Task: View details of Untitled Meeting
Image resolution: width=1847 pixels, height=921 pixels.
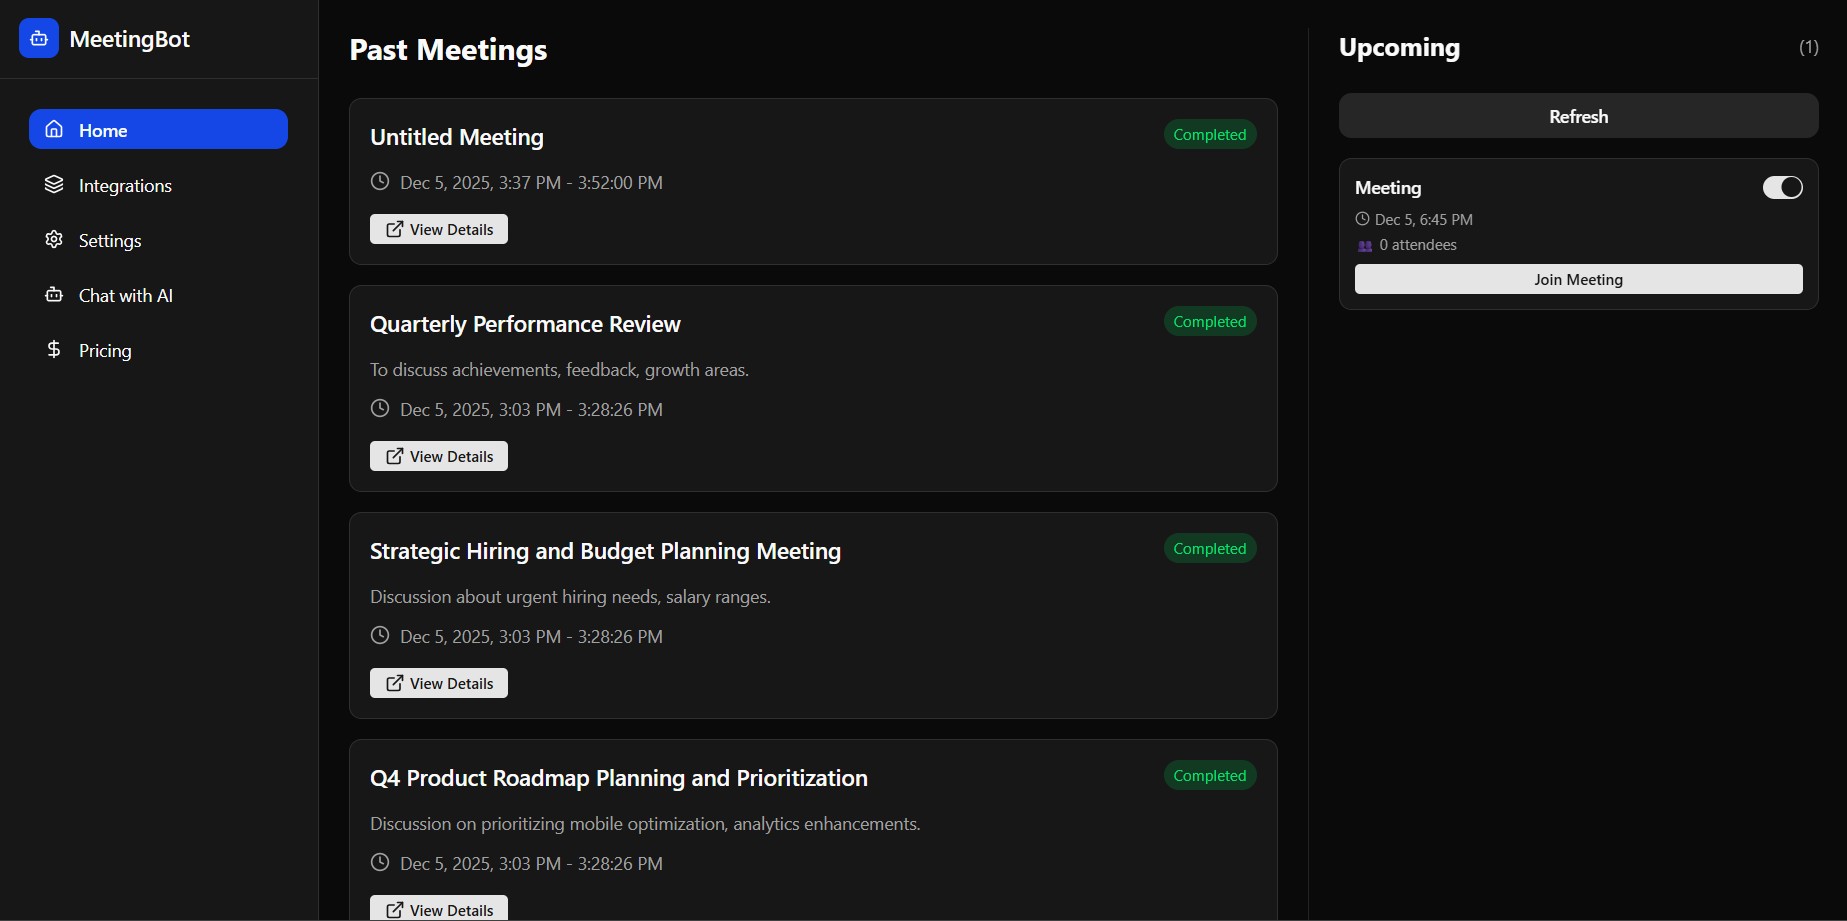Action: [439, 230]
